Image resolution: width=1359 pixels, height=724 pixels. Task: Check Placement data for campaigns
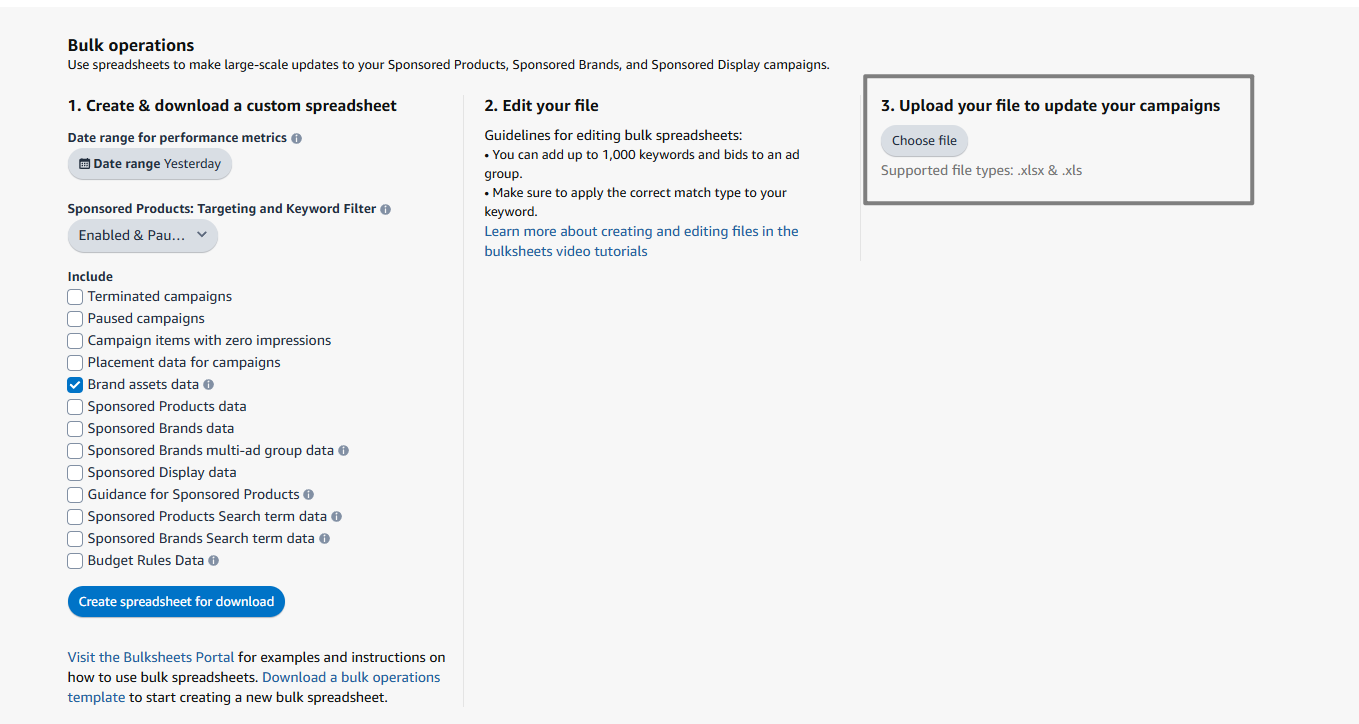coord(75,362)
